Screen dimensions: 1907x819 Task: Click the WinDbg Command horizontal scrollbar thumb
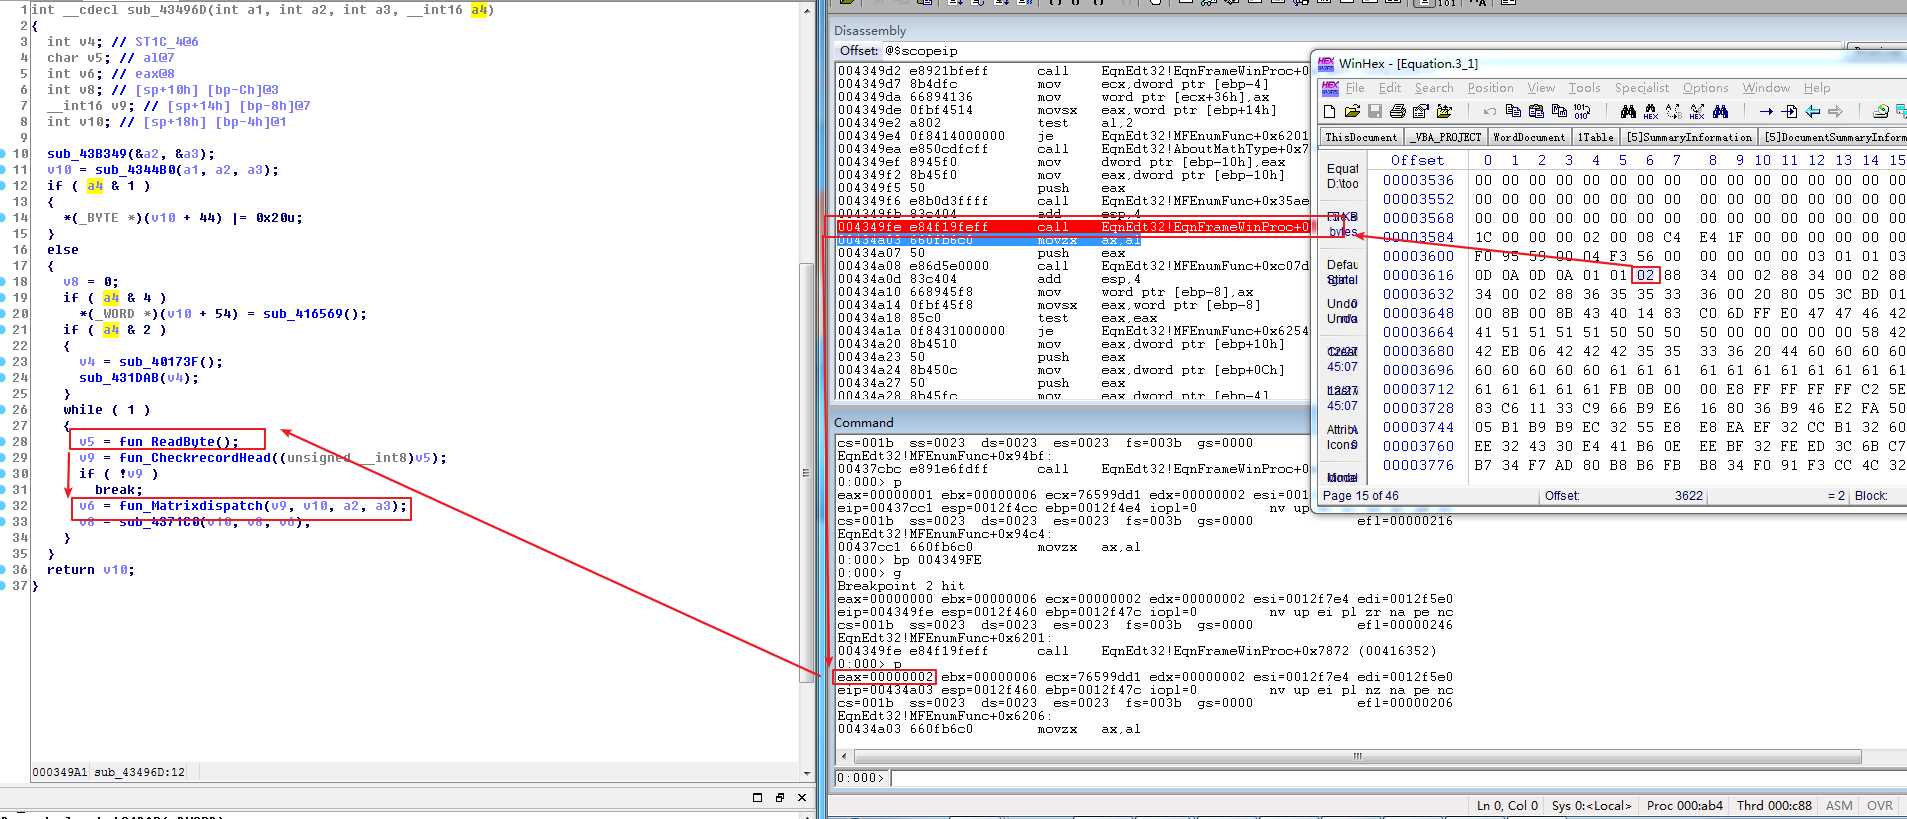click(1357, 756)
